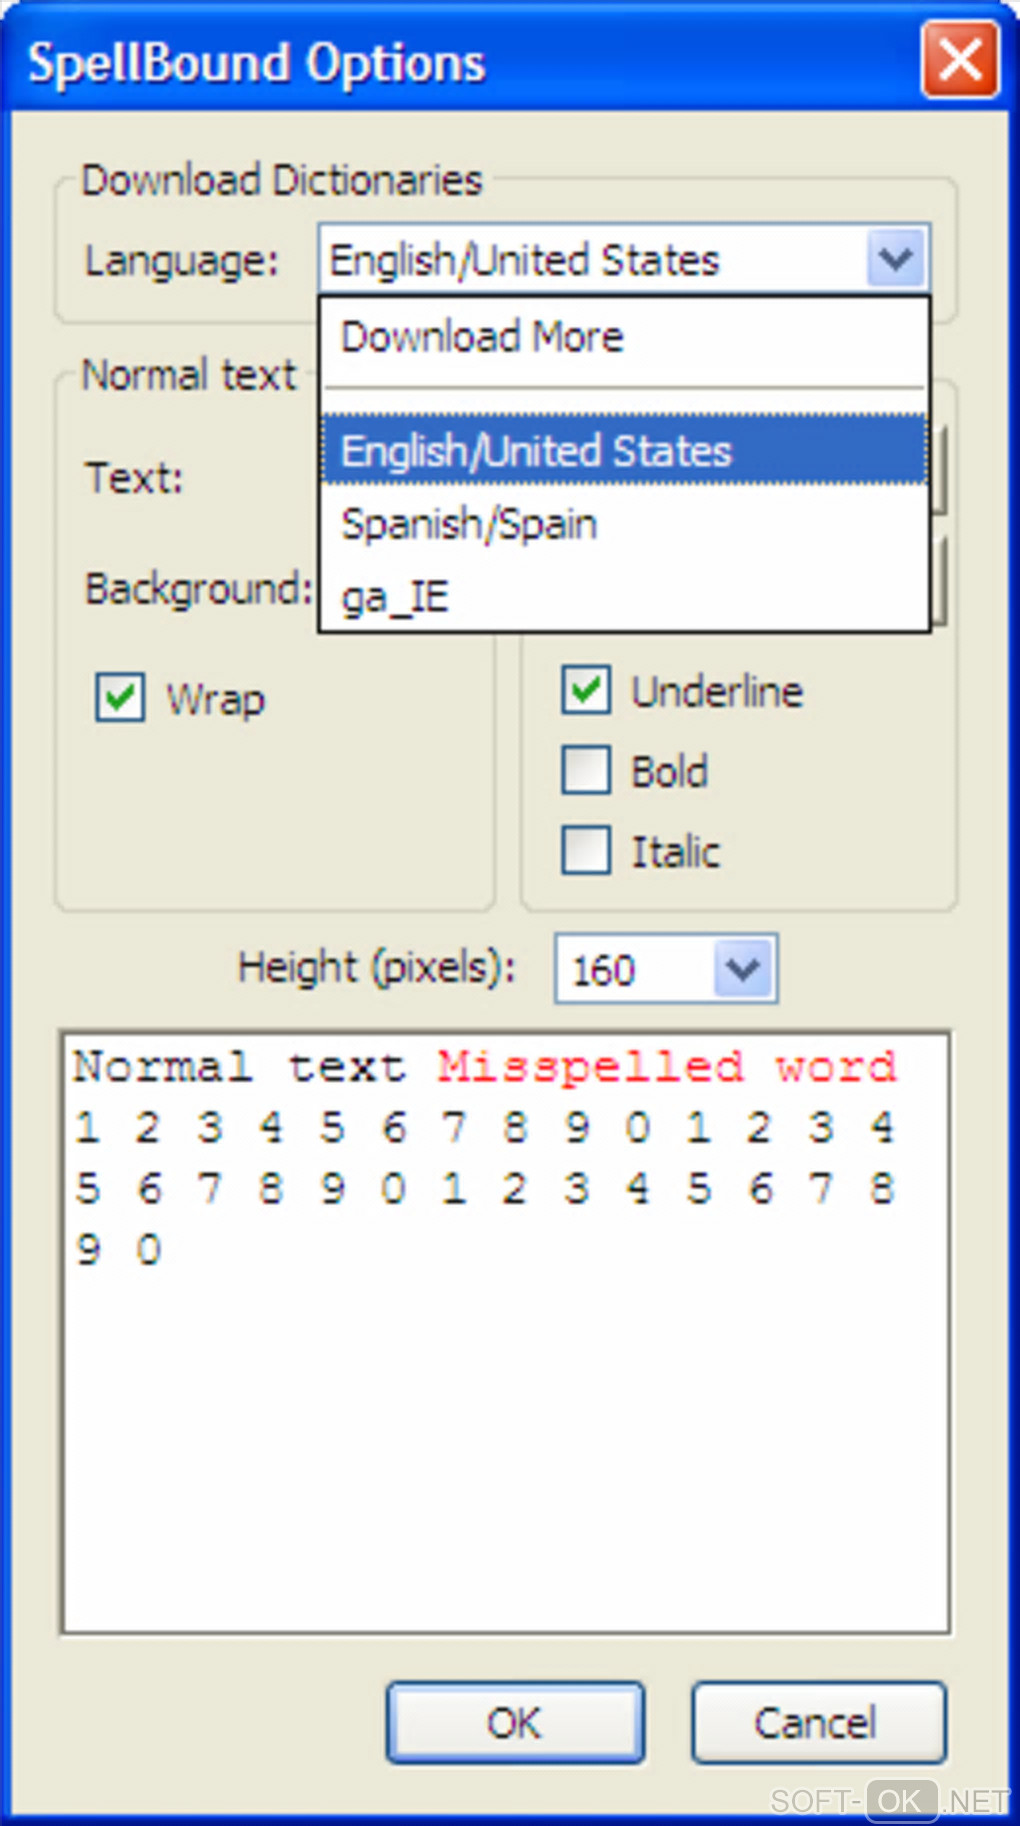Toggle the Wrap checkbox
Image resolution: width=1020 pixels, height=1826 pixels.
point(121,697)
